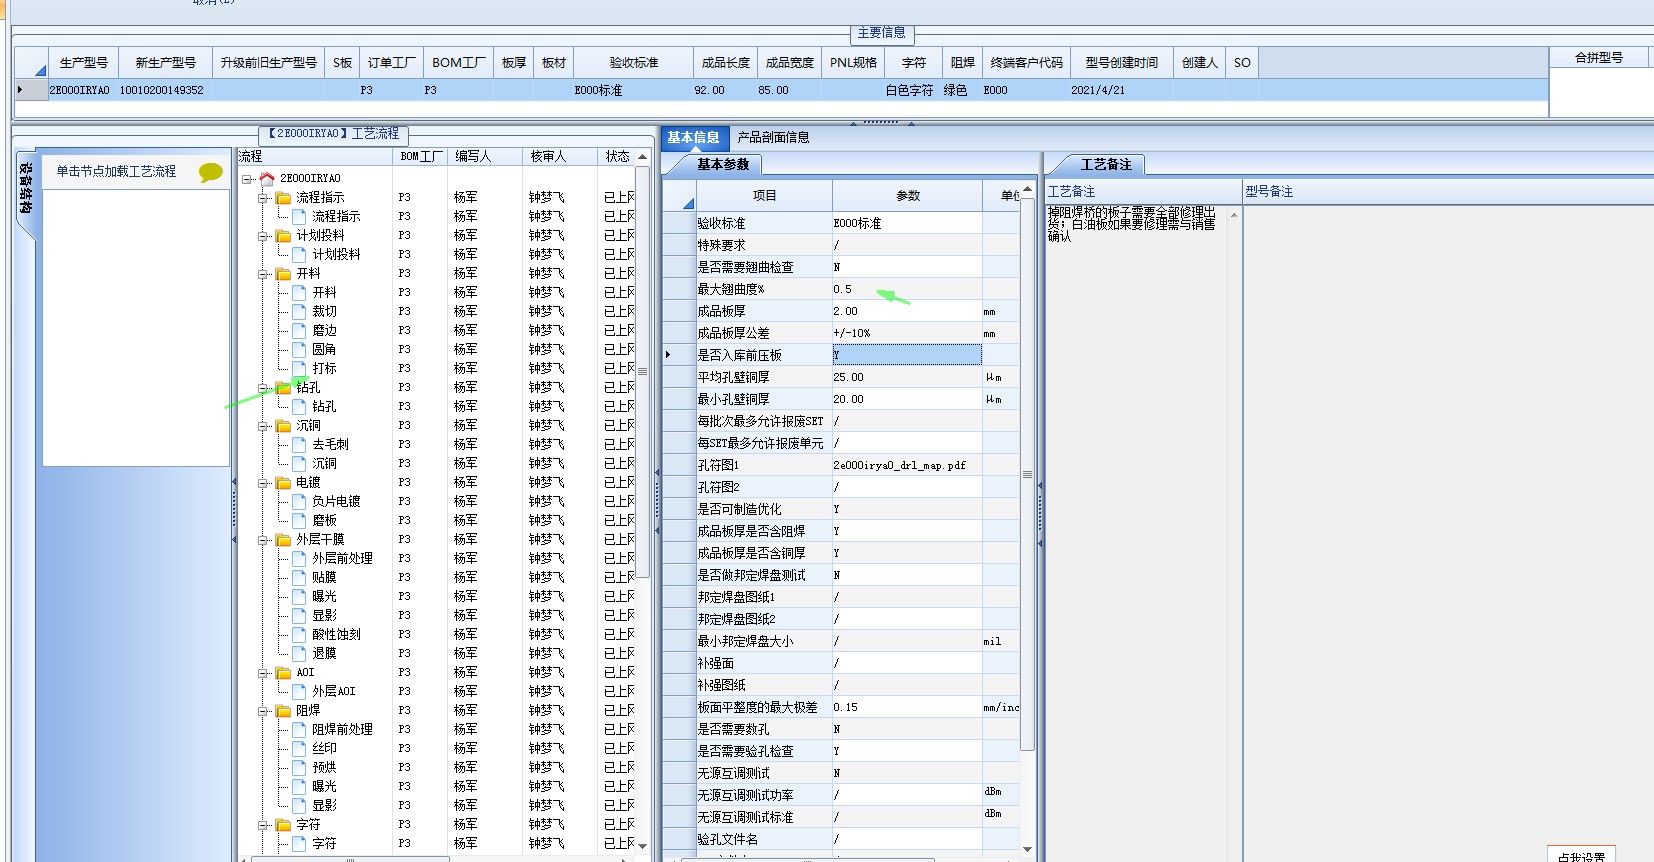The height and width of the screenshot is (862, 1654).
Task: Click the document icon next to 去毛刺
Action: point(299,444)
